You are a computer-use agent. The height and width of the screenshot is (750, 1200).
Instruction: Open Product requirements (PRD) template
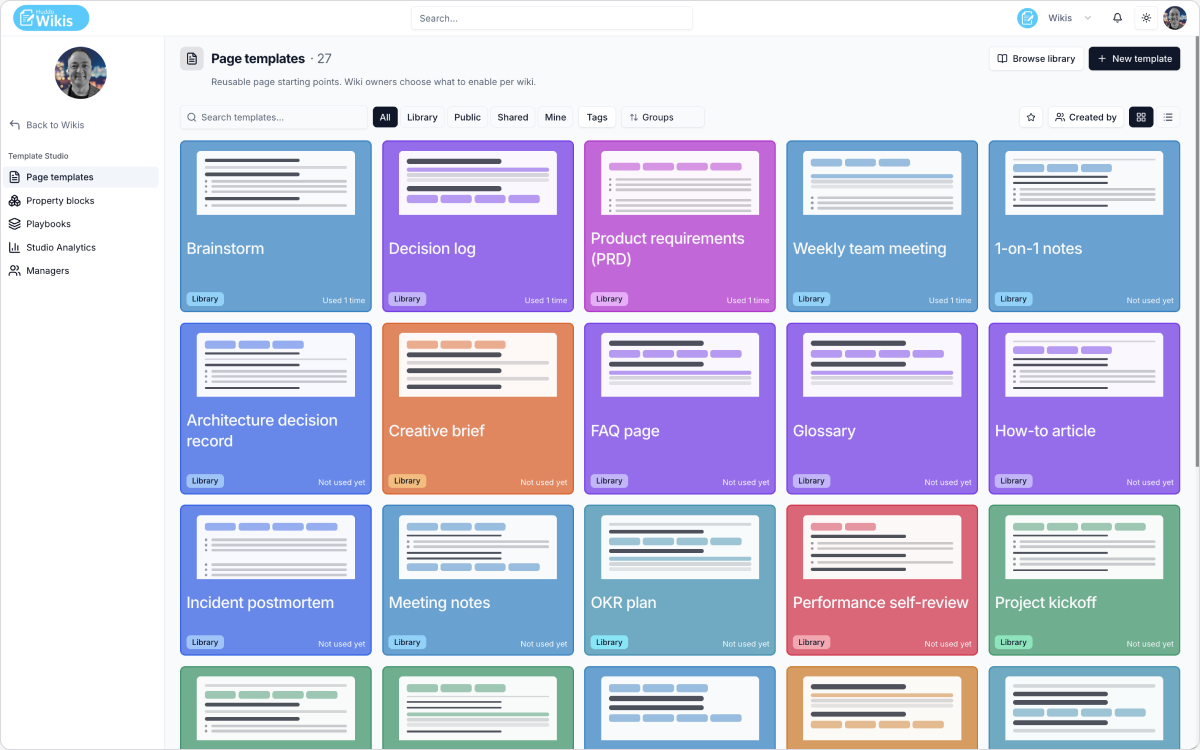click(680, 227)
